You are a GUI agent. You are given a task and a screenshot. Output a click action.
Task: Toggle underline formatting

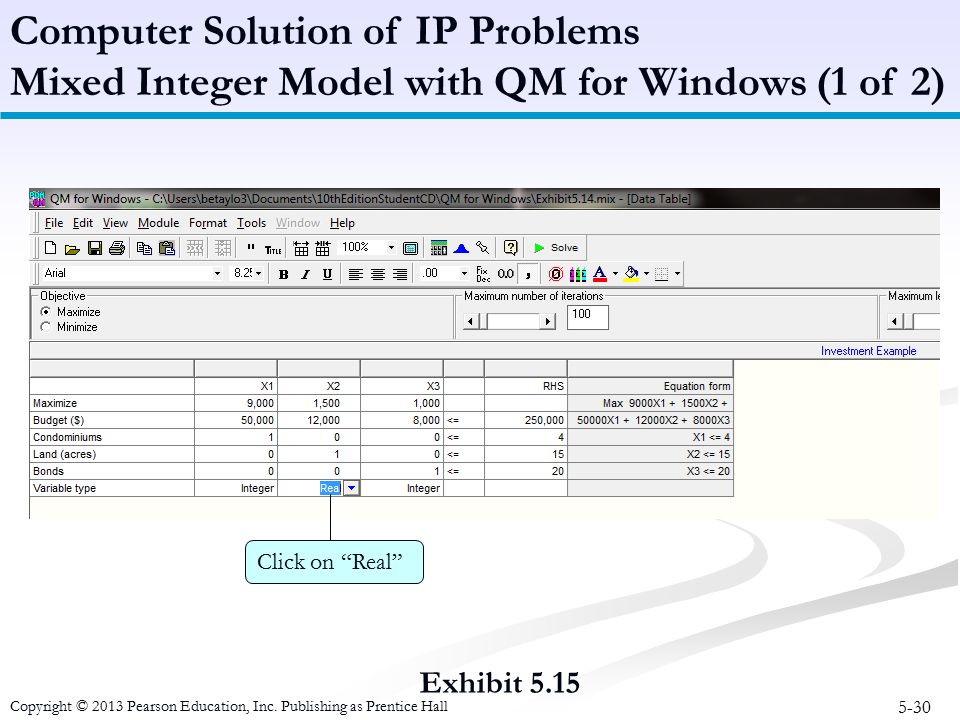point(328,274)
